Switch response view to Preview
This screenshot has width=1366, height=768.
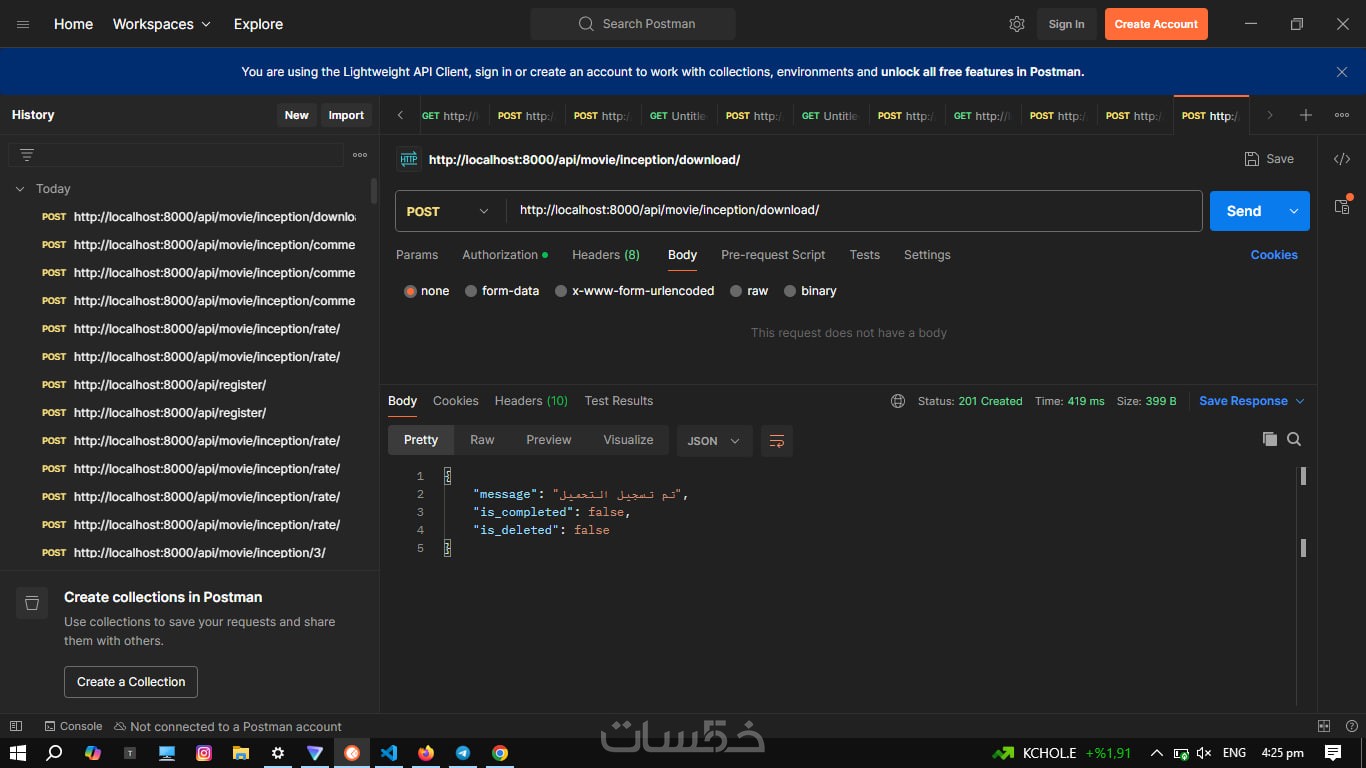click(549, 440)
